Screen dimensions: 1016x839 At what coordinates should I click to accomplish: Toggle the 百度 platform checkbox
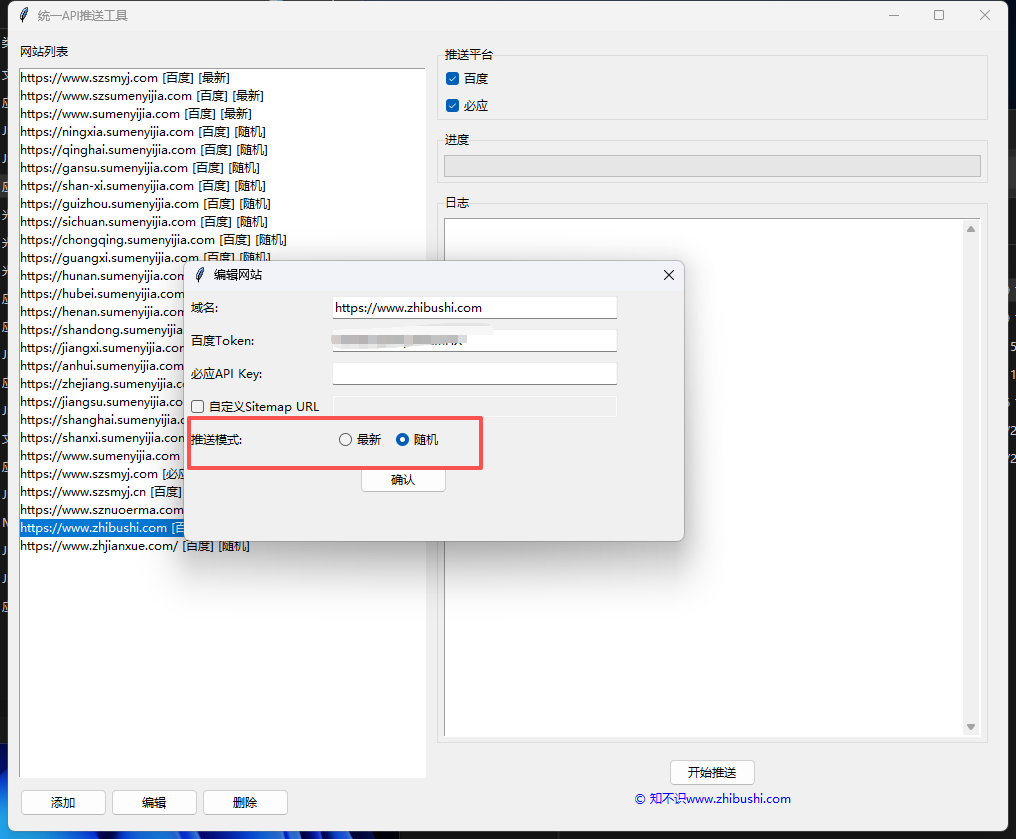pos(453,78)
